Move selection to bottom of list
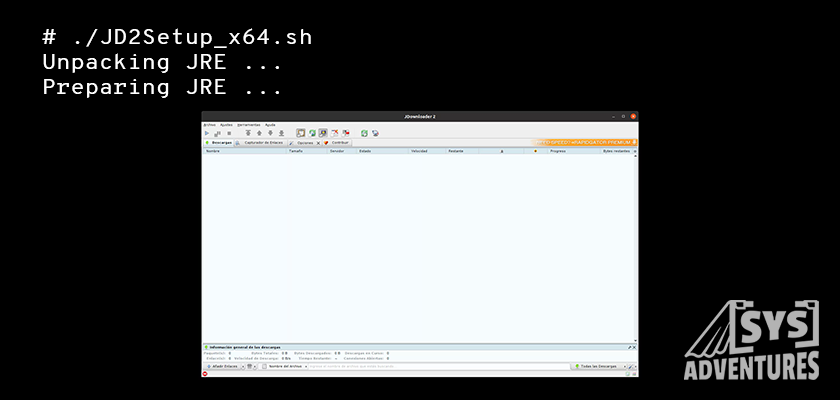Screen dimensions: 840x400 pyautogui.click(x=281, y=133)
